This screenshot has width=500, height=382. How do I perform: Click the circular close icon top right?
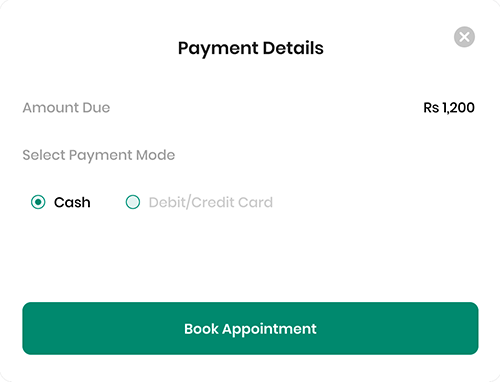(x=464, y=37)
